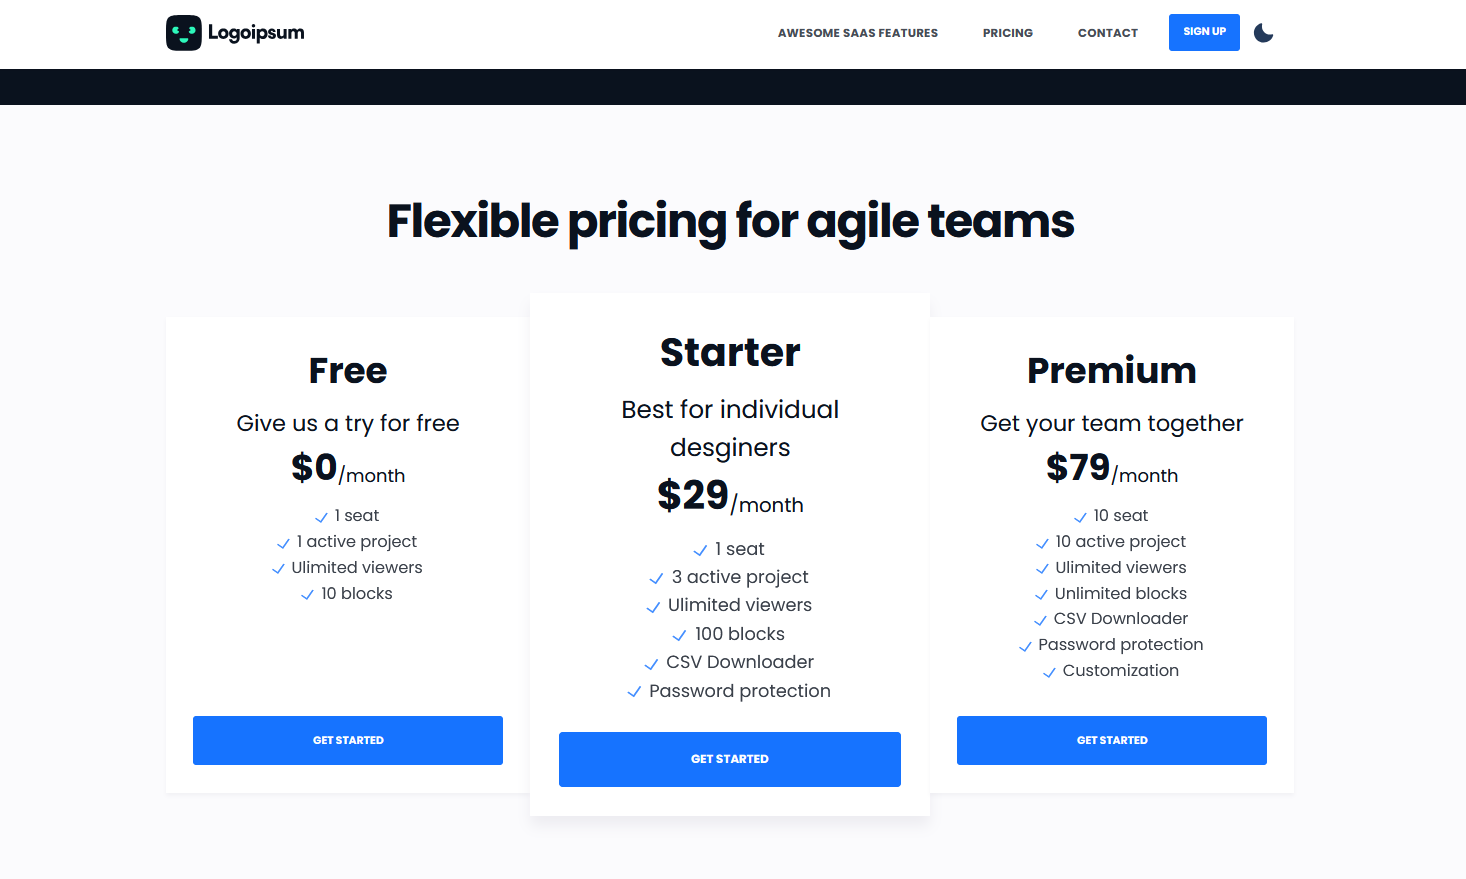Screen dimensions: 1466x879
Task: Click the "$29" price in the Starter plan
Action: [692, 496]
